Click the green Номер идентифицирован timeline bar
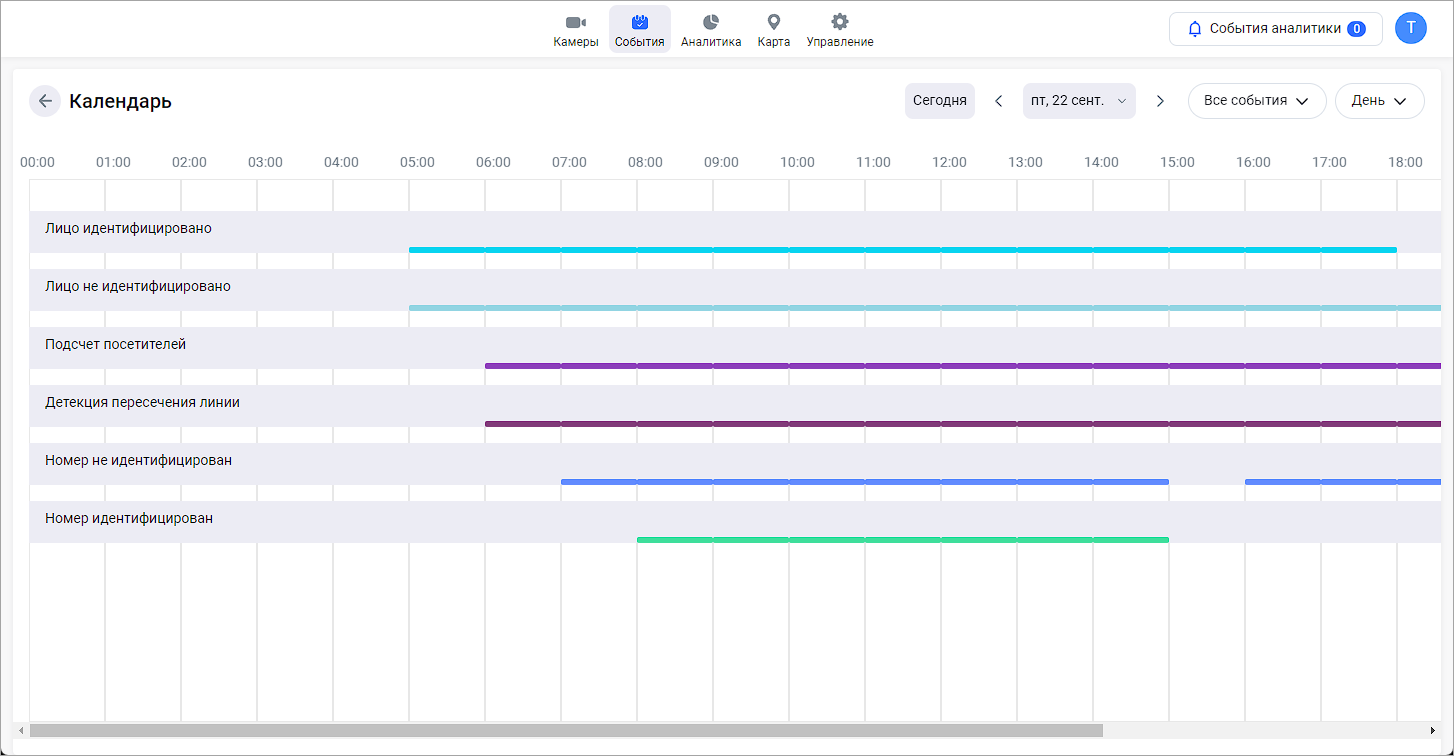The image size is (1454, 756). [902, 540]
